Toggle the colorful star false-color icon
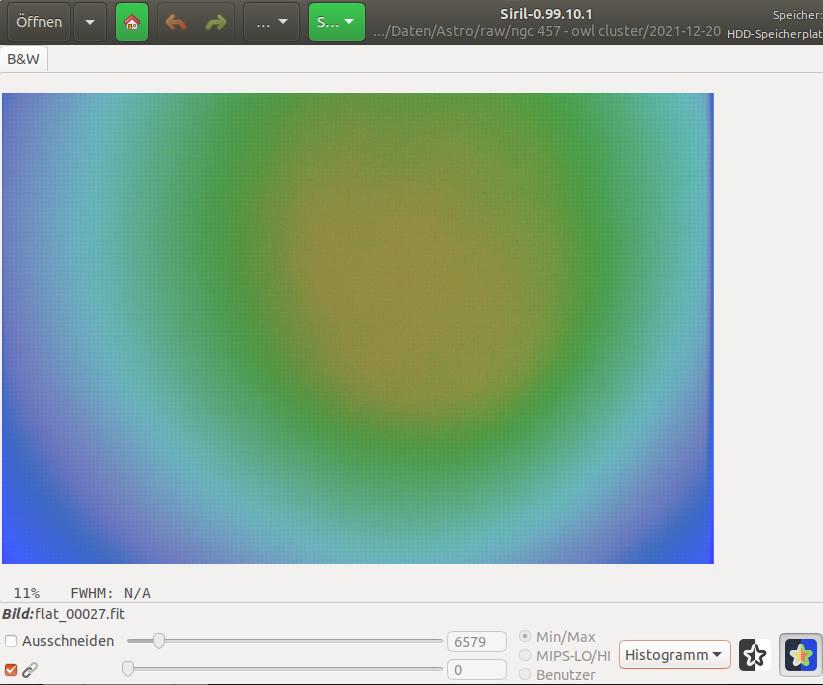Screen dimensions: 823x685 click(x=801, y=655)
